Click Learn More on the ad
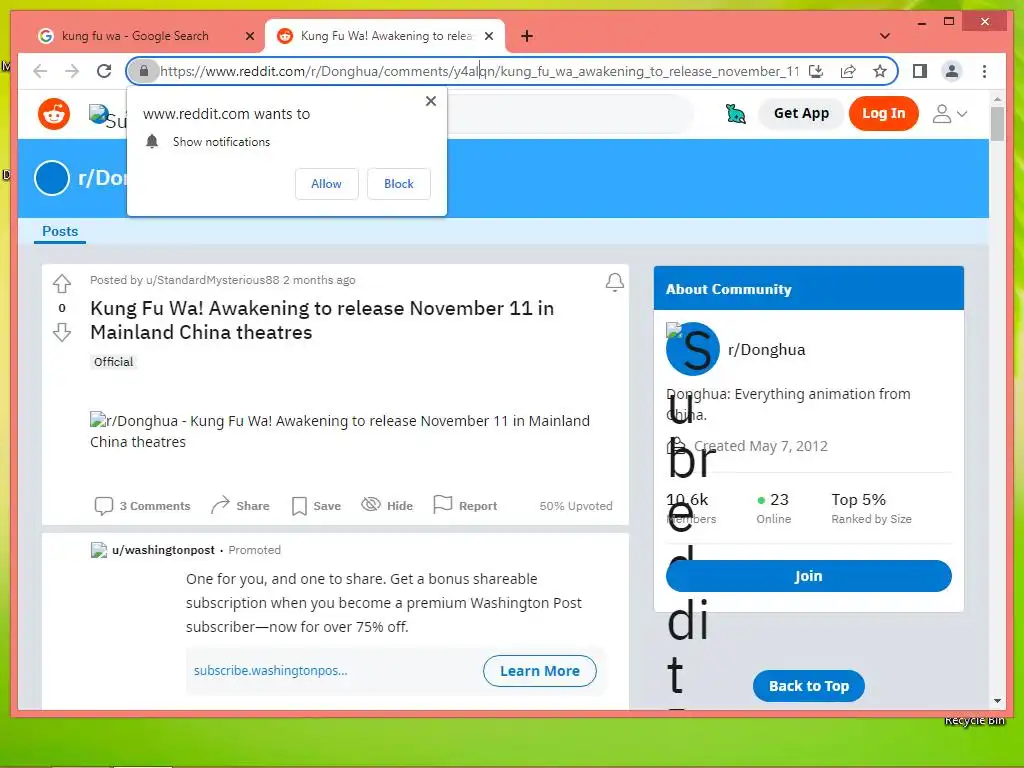Viewport: 1024px width, 768px height. (539, 671)
